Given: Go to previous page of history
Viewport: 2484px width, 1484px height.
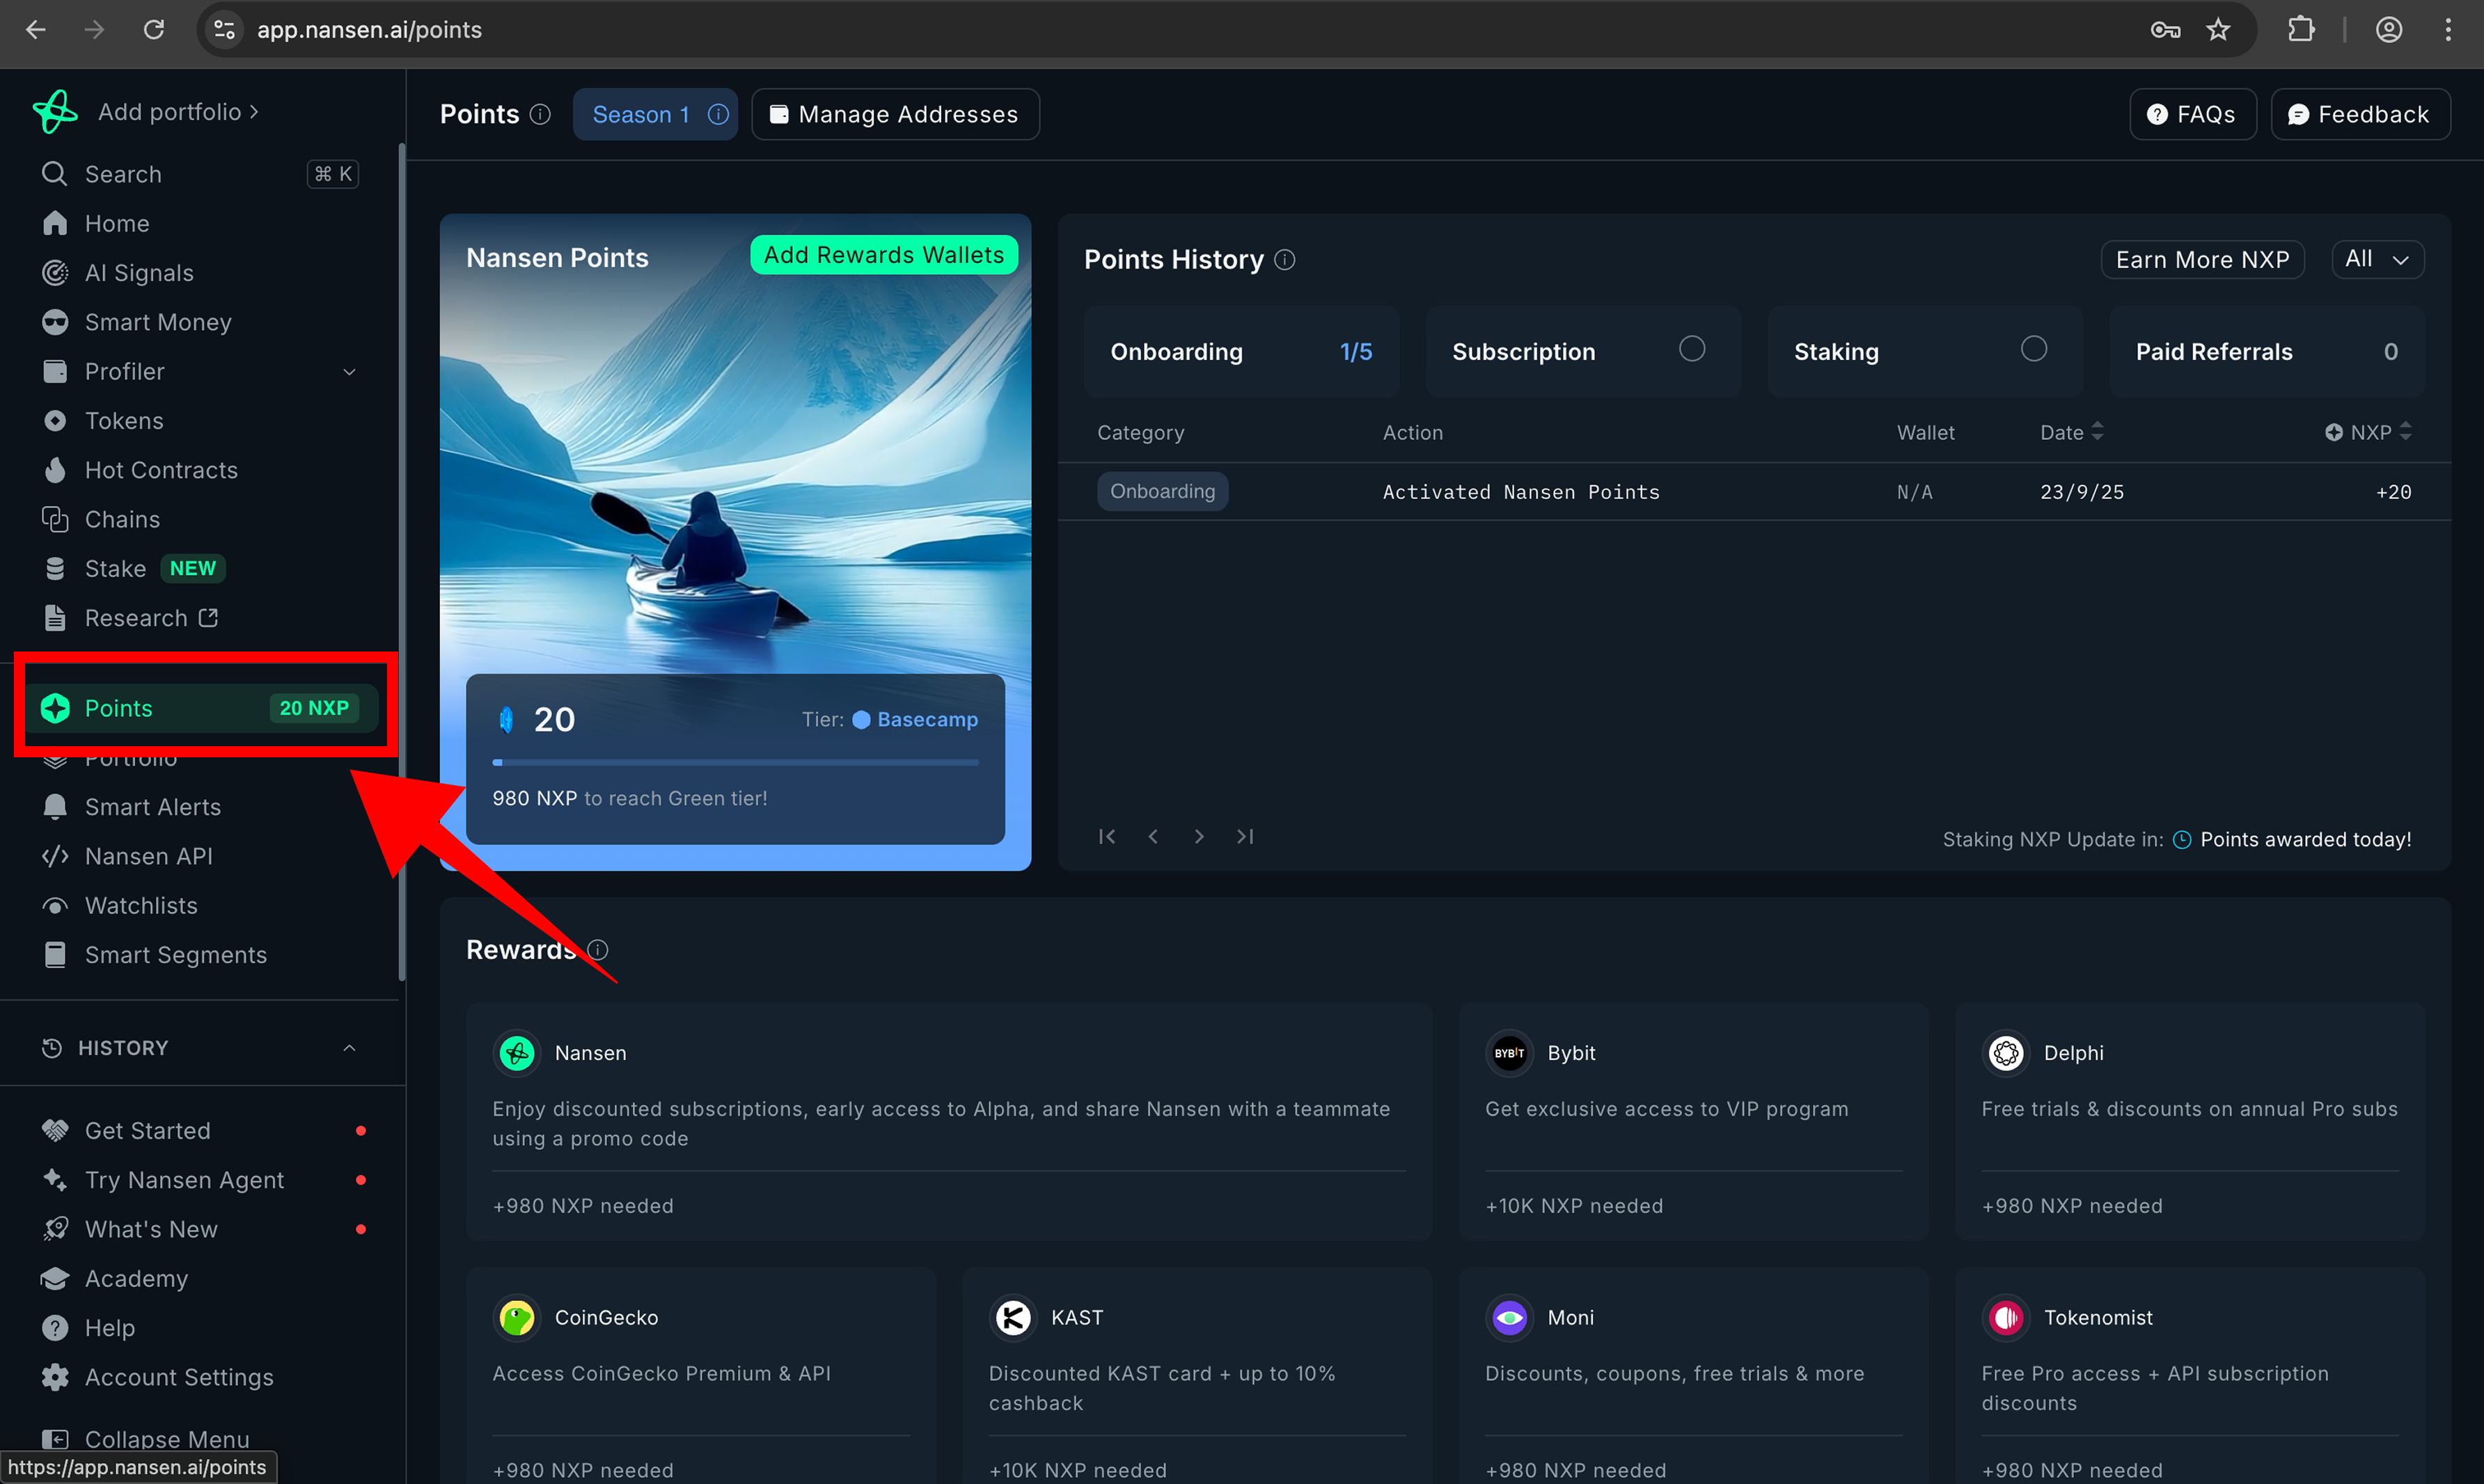Looking at the screenshot, I should (1153, 836).
